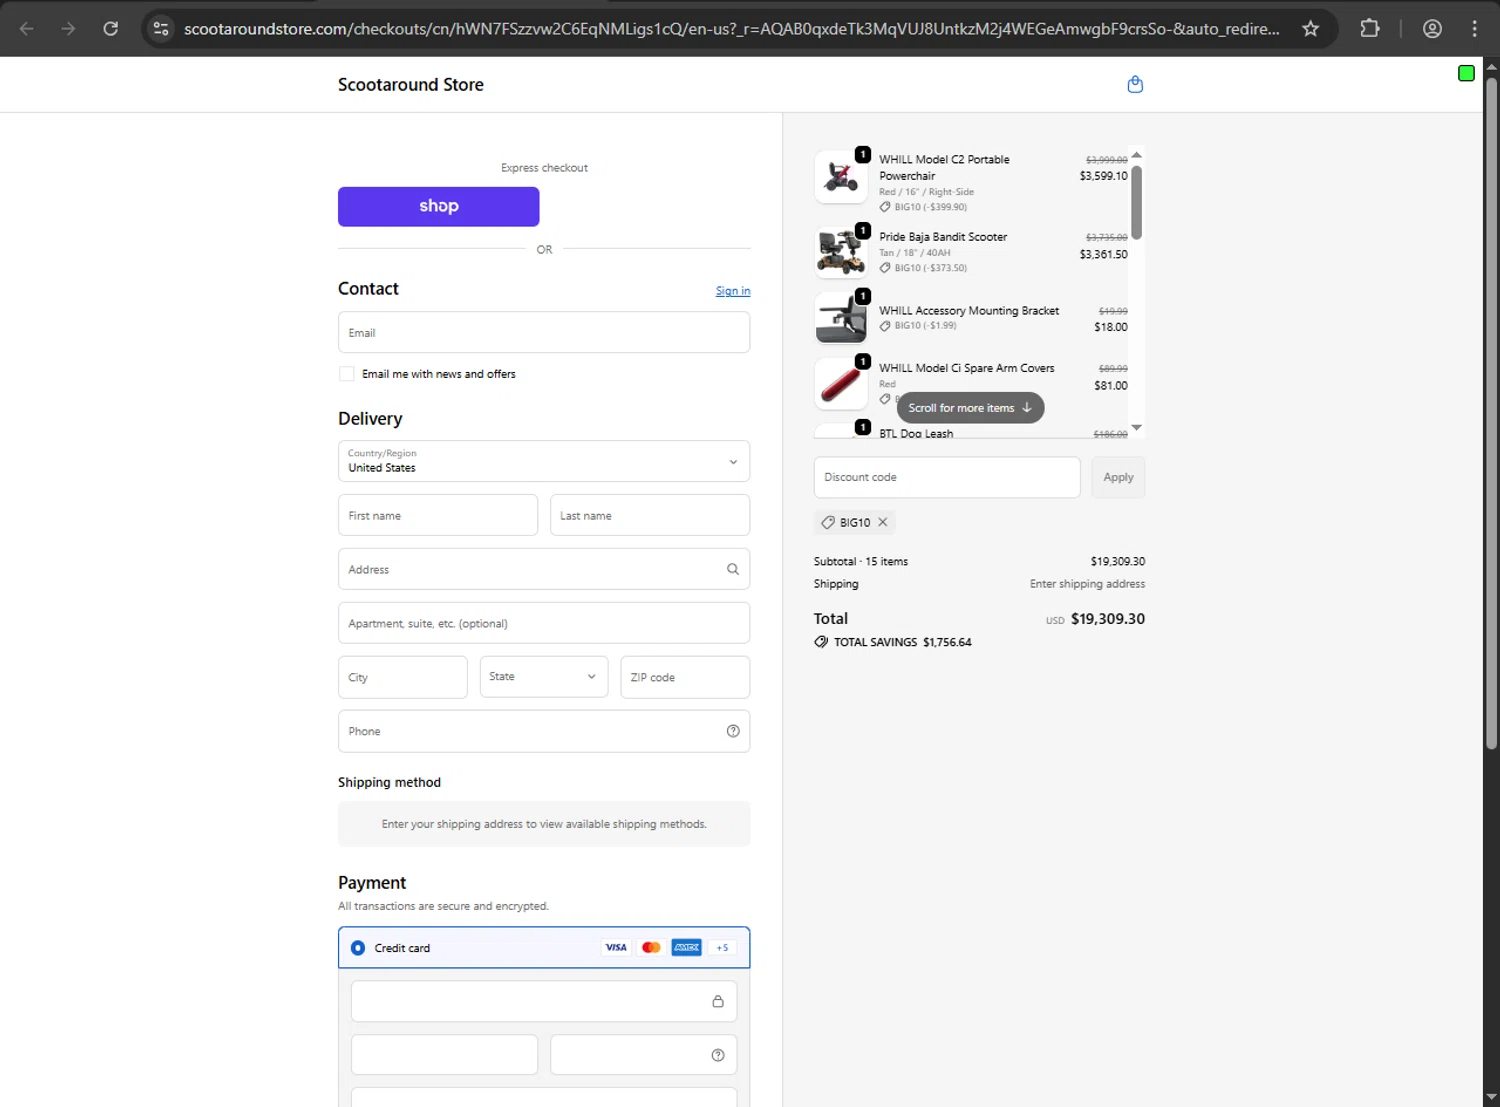
Task: Enable email me with news and offers
Action: click(347, 374)
